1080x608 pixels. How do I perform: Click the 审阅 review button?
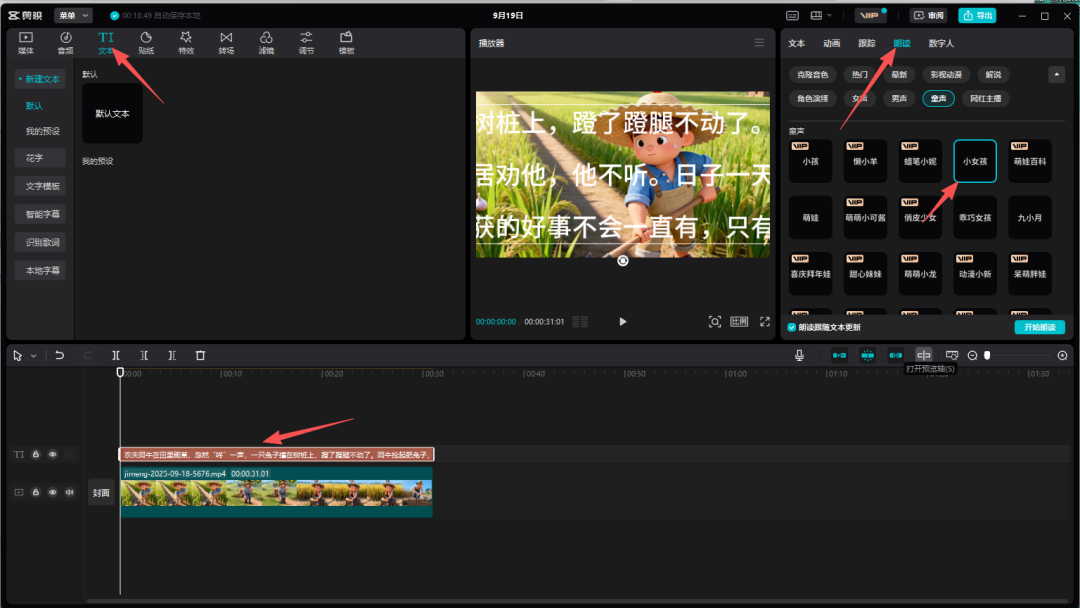pyautogui.click(x=929, y=15)
